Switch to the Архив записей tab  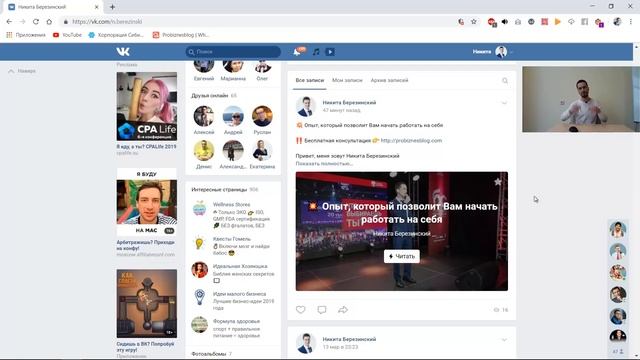(389, 80)
